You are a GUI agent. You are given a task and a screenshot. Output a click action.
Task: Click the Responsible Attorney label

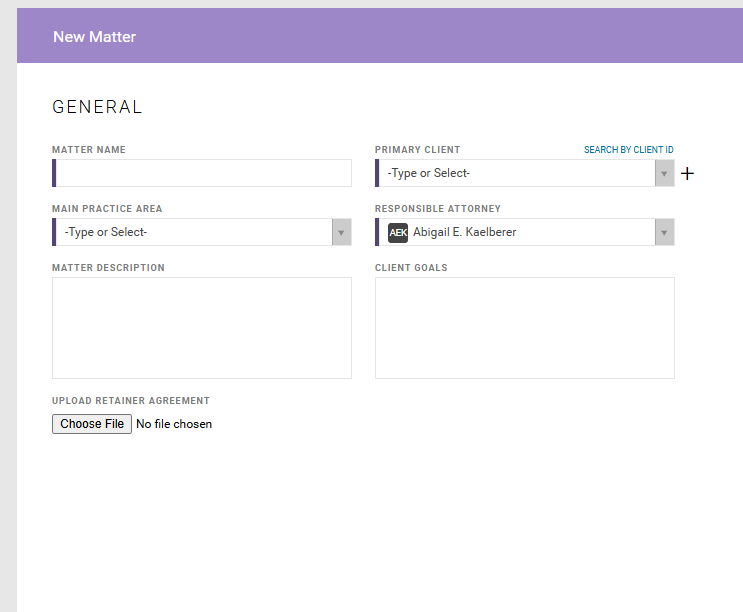click(438, 209)
